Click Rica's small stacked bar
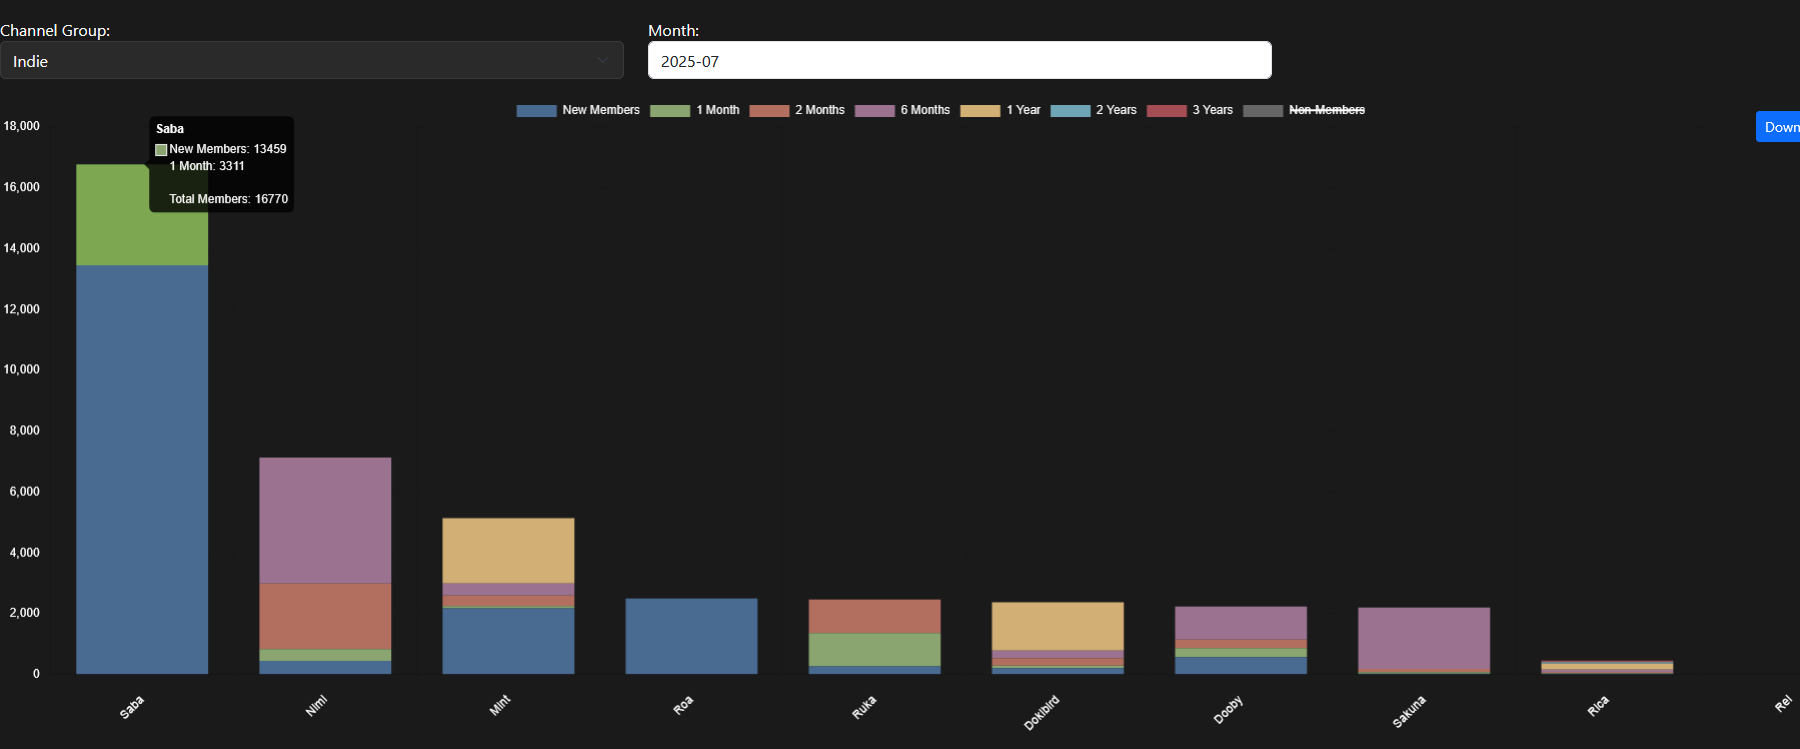1800x749 pixels. coord(1606,667)
